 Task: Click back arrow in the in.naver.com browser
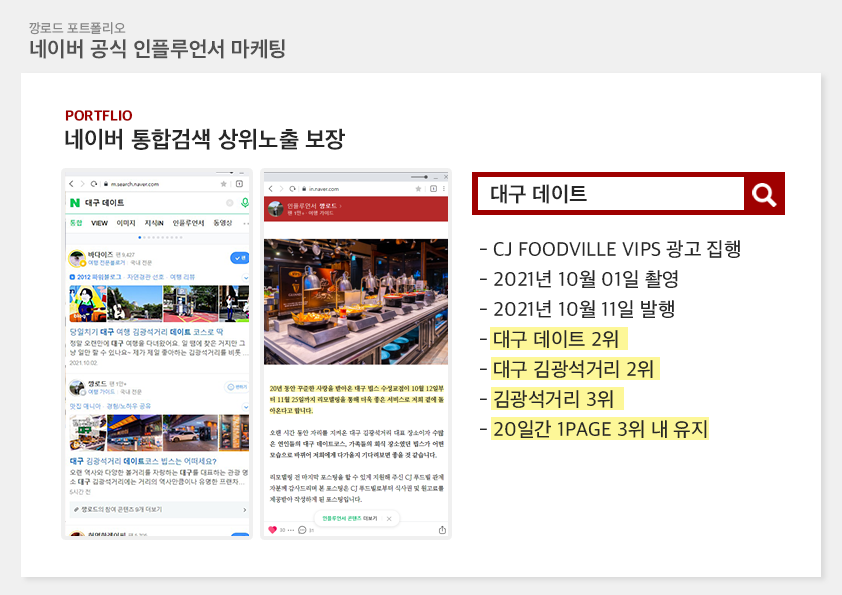(272, 188)
